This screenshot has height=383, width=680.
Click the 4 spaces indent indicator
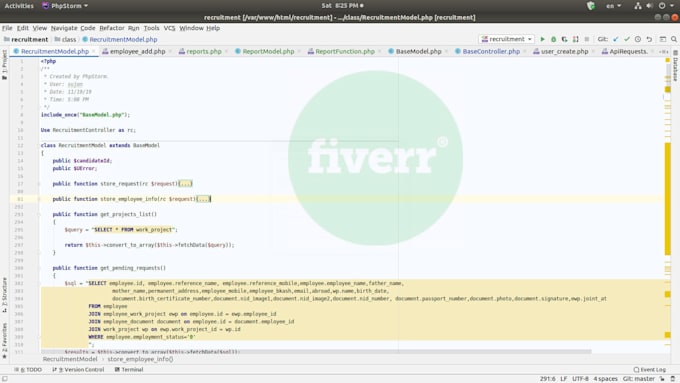click(x=605, y=379)
